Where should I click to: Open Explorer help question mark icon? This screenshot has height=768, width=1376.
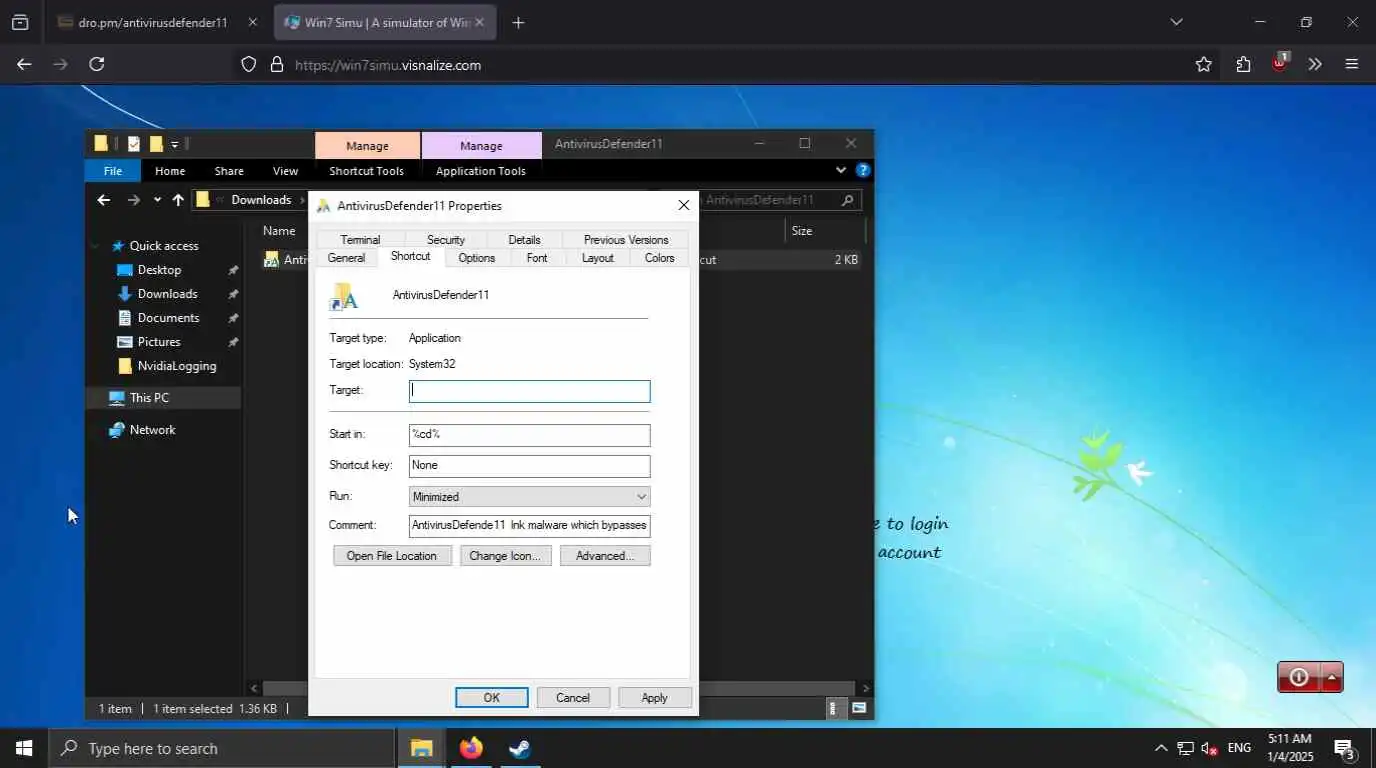(863, 170)
